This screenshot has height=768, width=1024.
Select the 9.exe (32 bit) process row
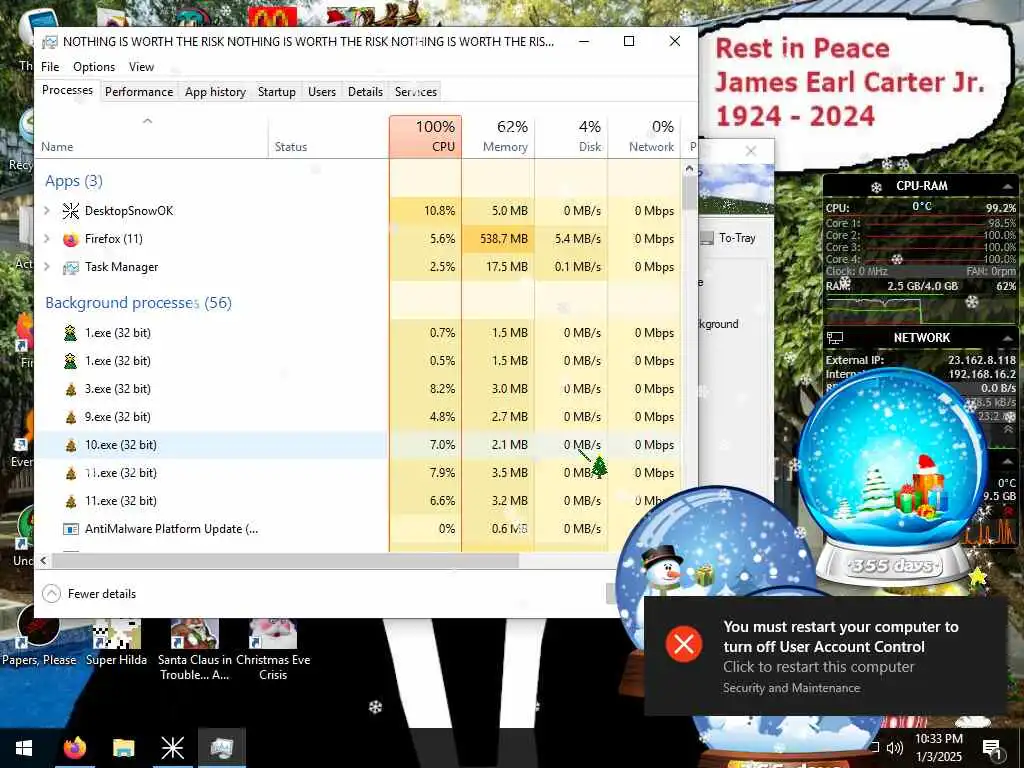click(x=357, y=417)
